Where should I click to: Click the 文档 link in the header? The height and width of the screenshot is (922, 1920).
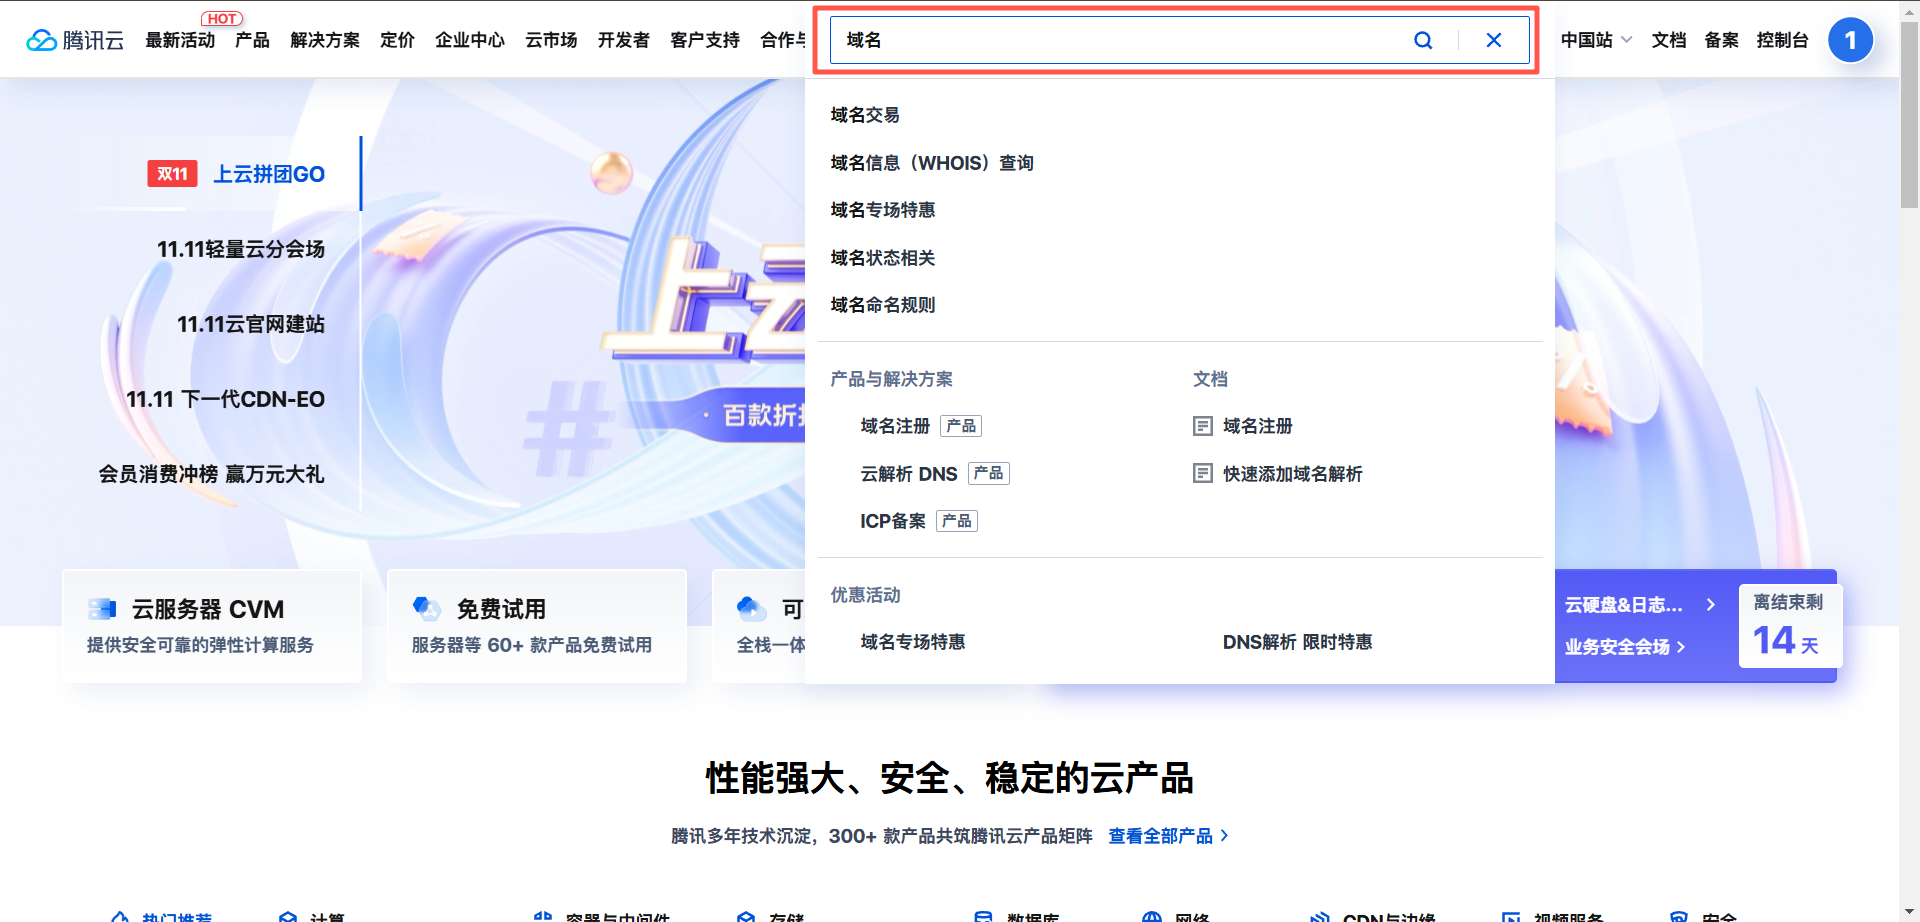tap(1669, 40)
